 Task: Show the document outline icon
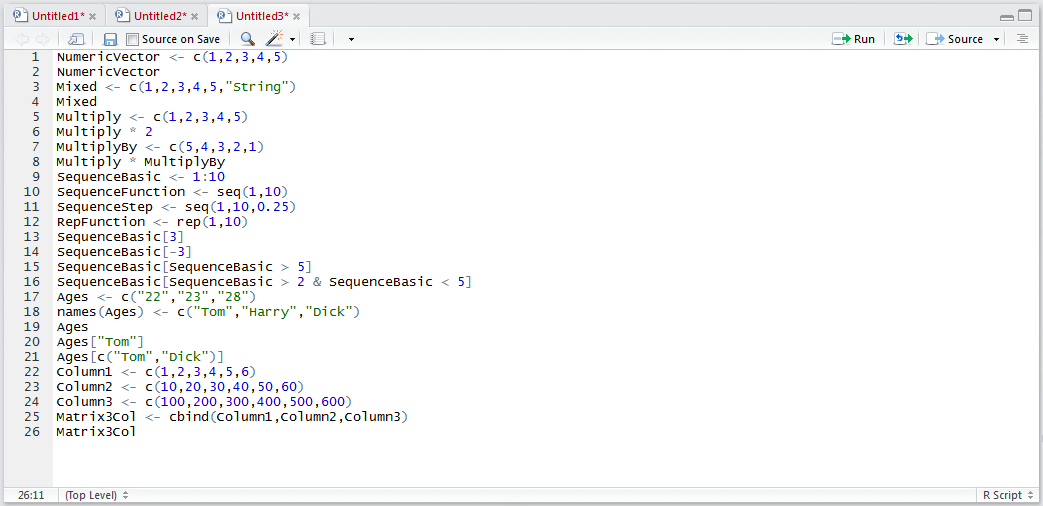(x=1022, y=39)
